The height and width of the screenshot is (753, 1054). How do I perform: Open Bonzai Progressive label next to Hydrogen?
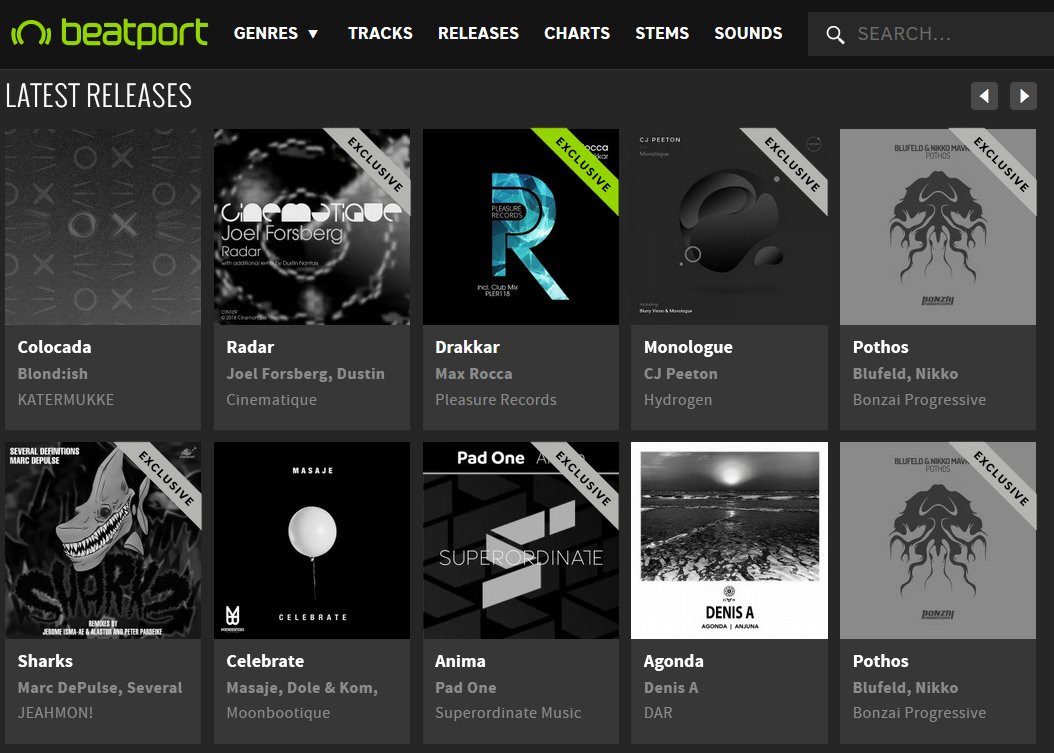click(x=920, y=401)
